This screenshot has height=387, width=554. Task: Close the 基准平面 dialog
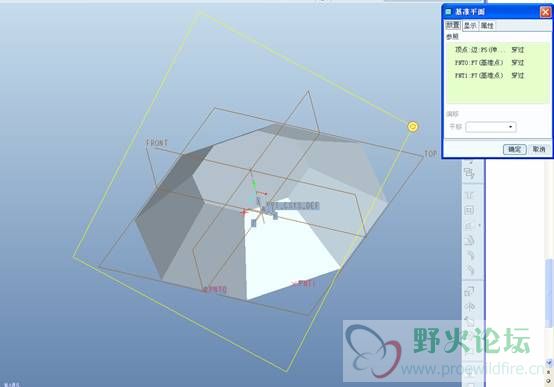[x=545, y=12]
